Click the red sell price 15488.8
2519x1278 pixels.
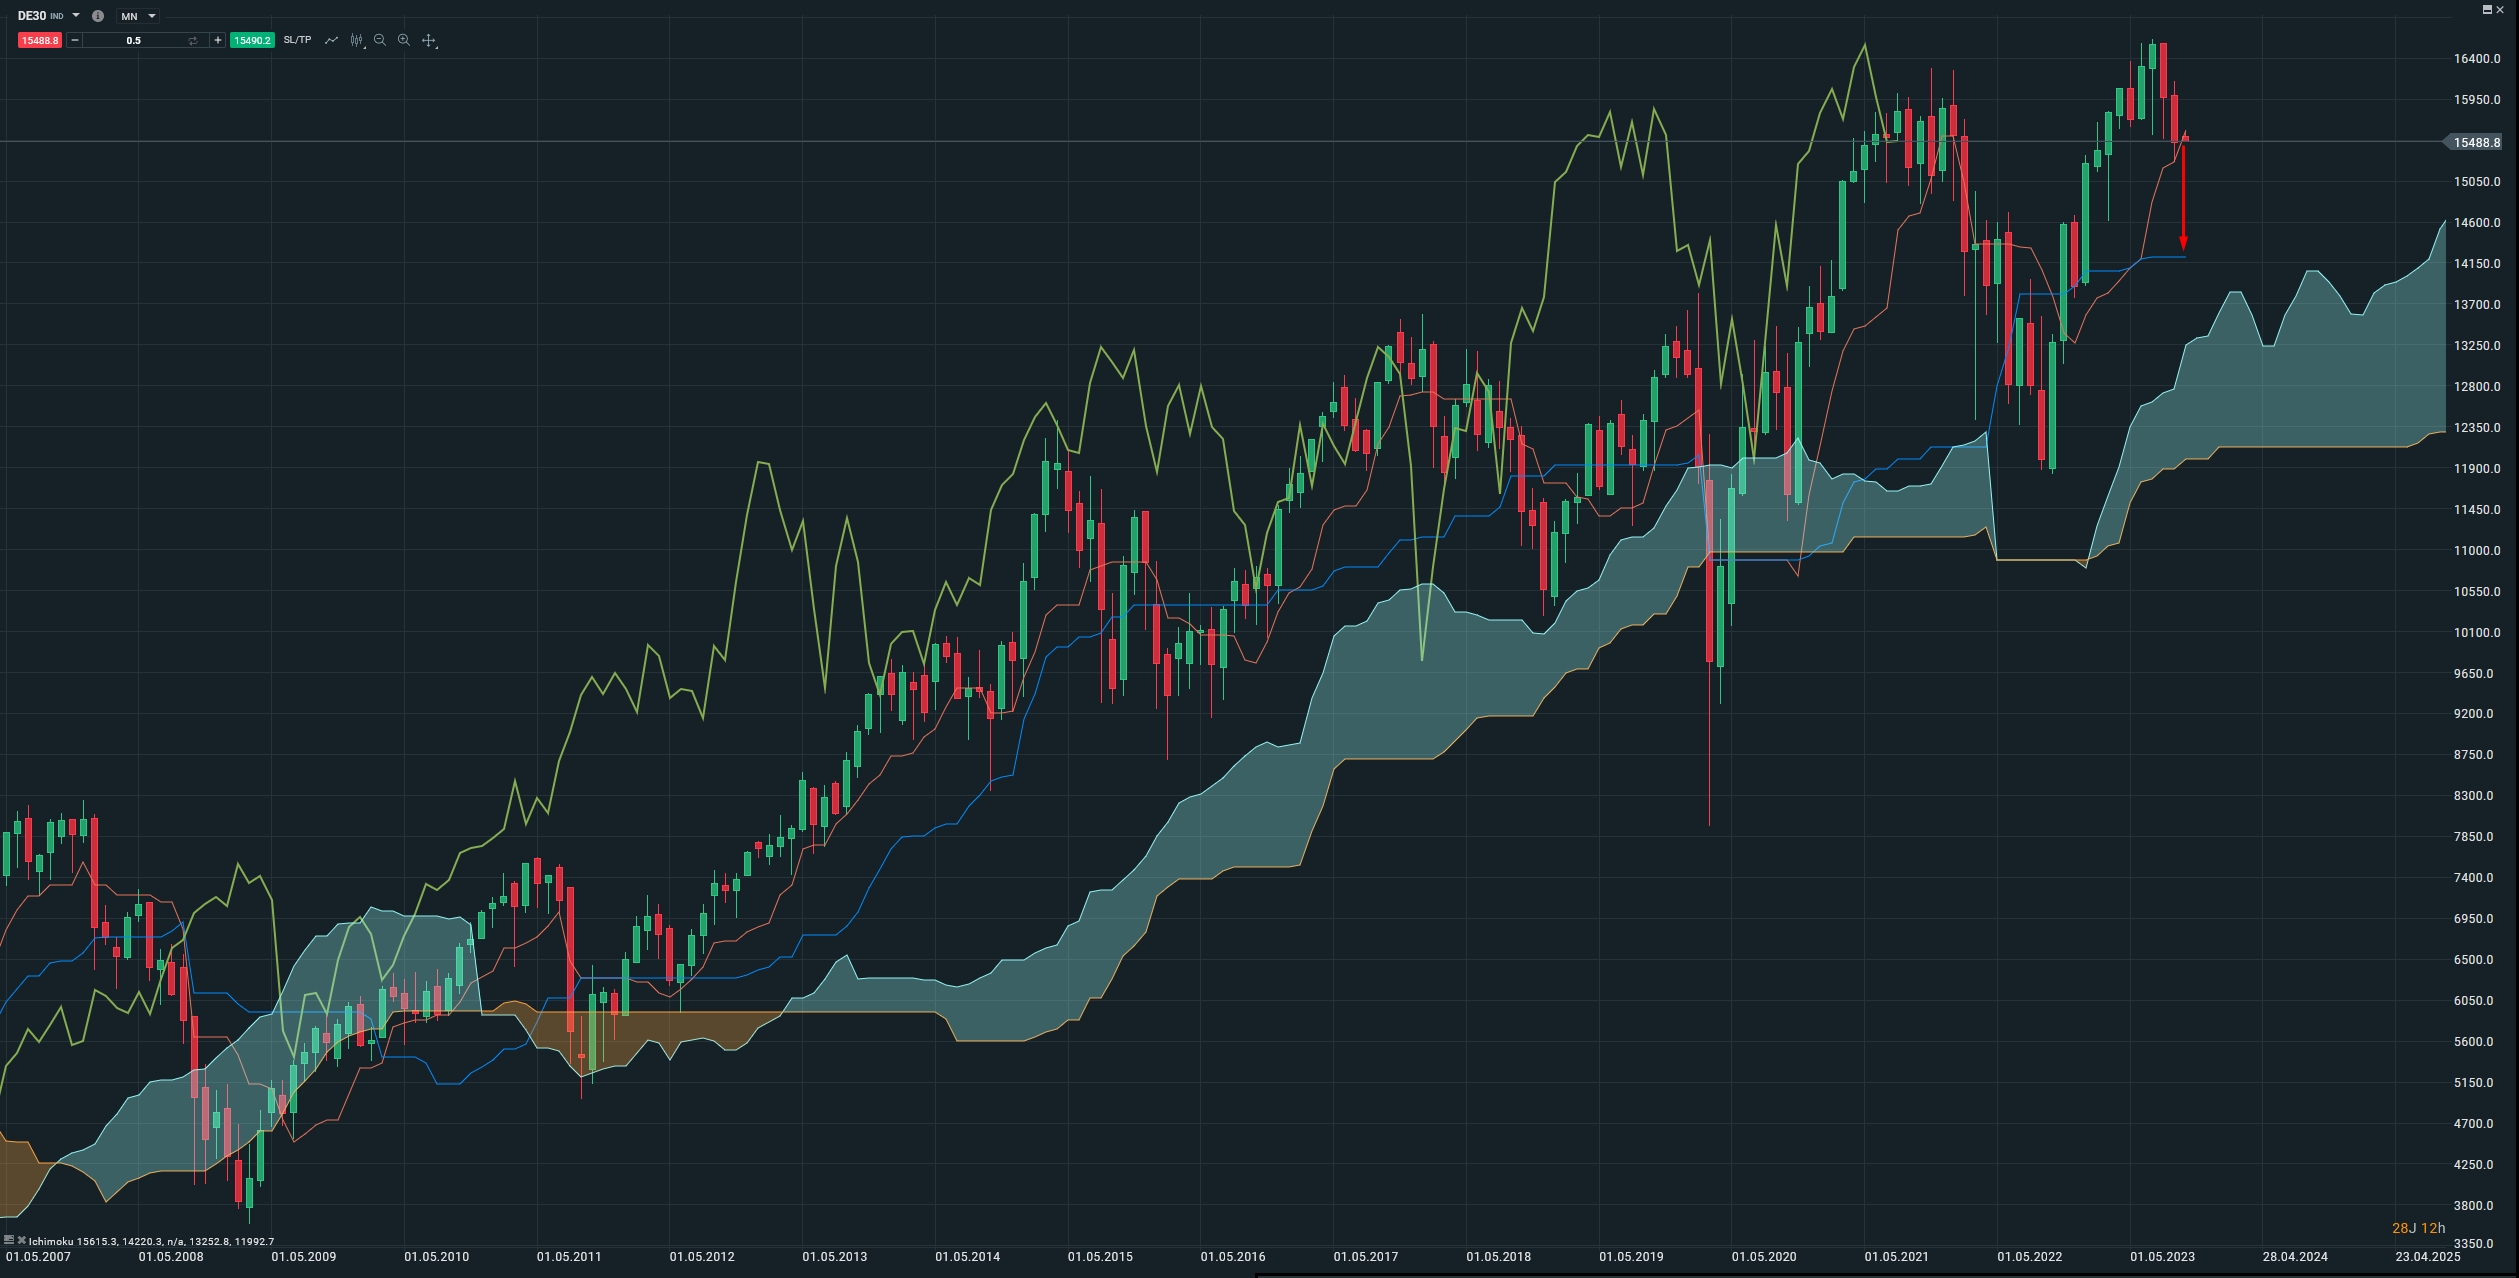click(x=40, y=40)
